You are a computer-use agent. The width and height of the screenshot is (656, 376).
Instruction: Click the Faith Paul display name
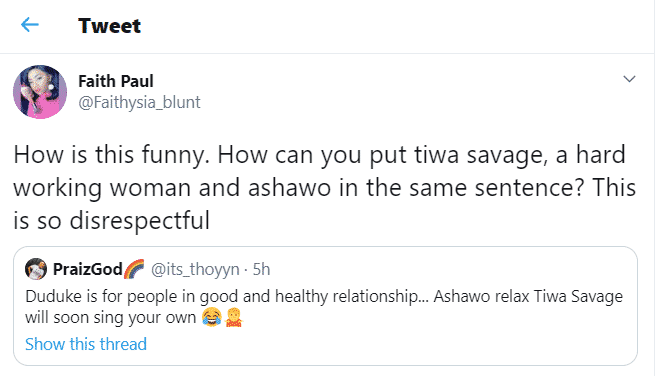point(116,81)
